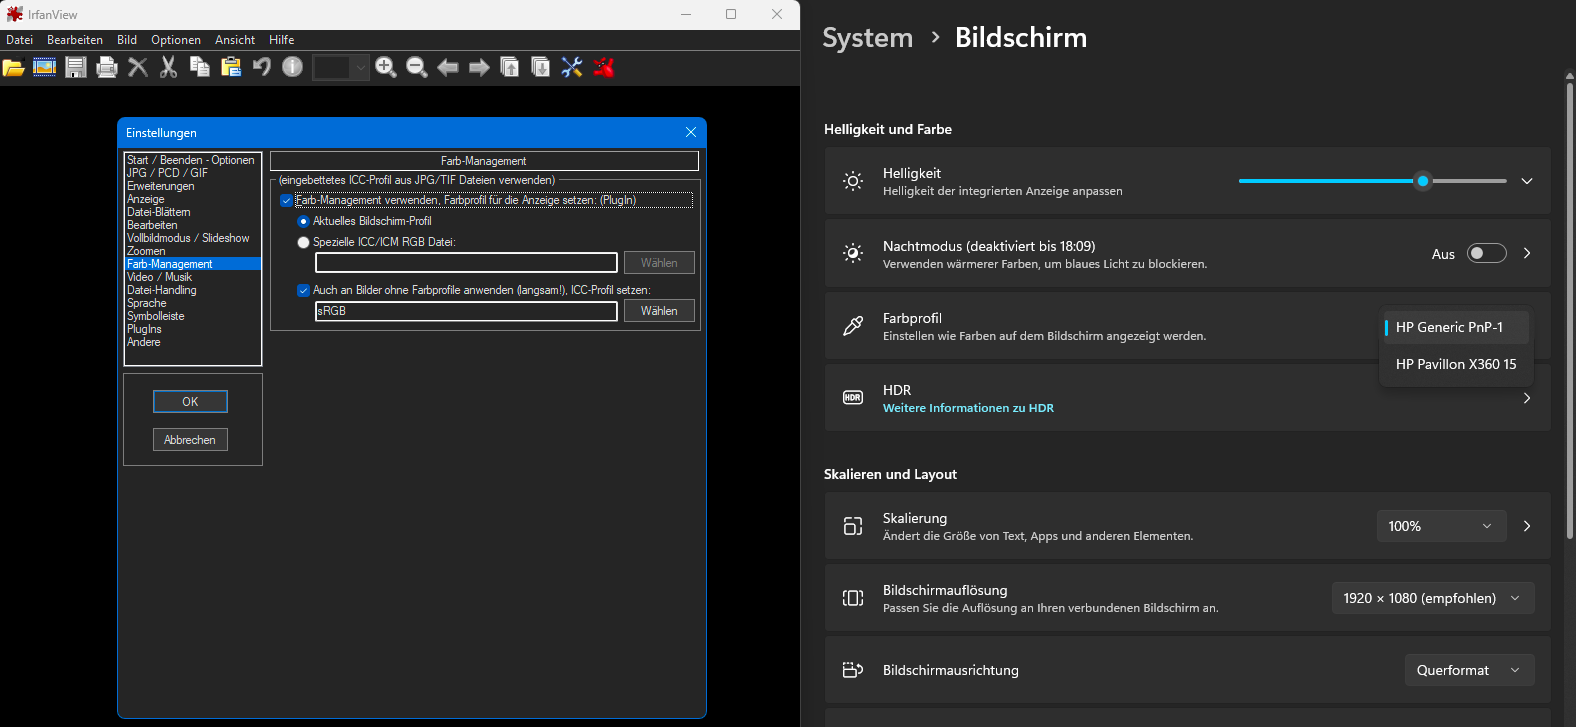Open the Hilfe menu
This screenshot has height=727, width=1576.
(x=282, y=40)
